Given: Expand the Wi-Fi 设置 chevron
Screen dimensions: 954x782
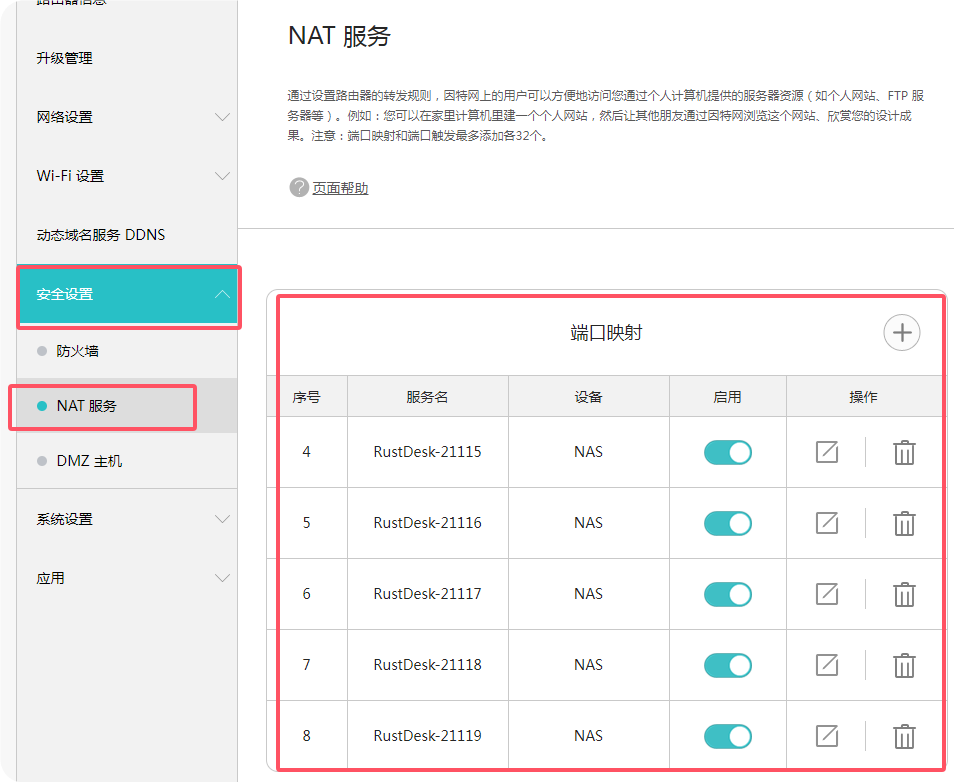Looking at the screenshot, I should pyautogui.click(x=223, y=176).
